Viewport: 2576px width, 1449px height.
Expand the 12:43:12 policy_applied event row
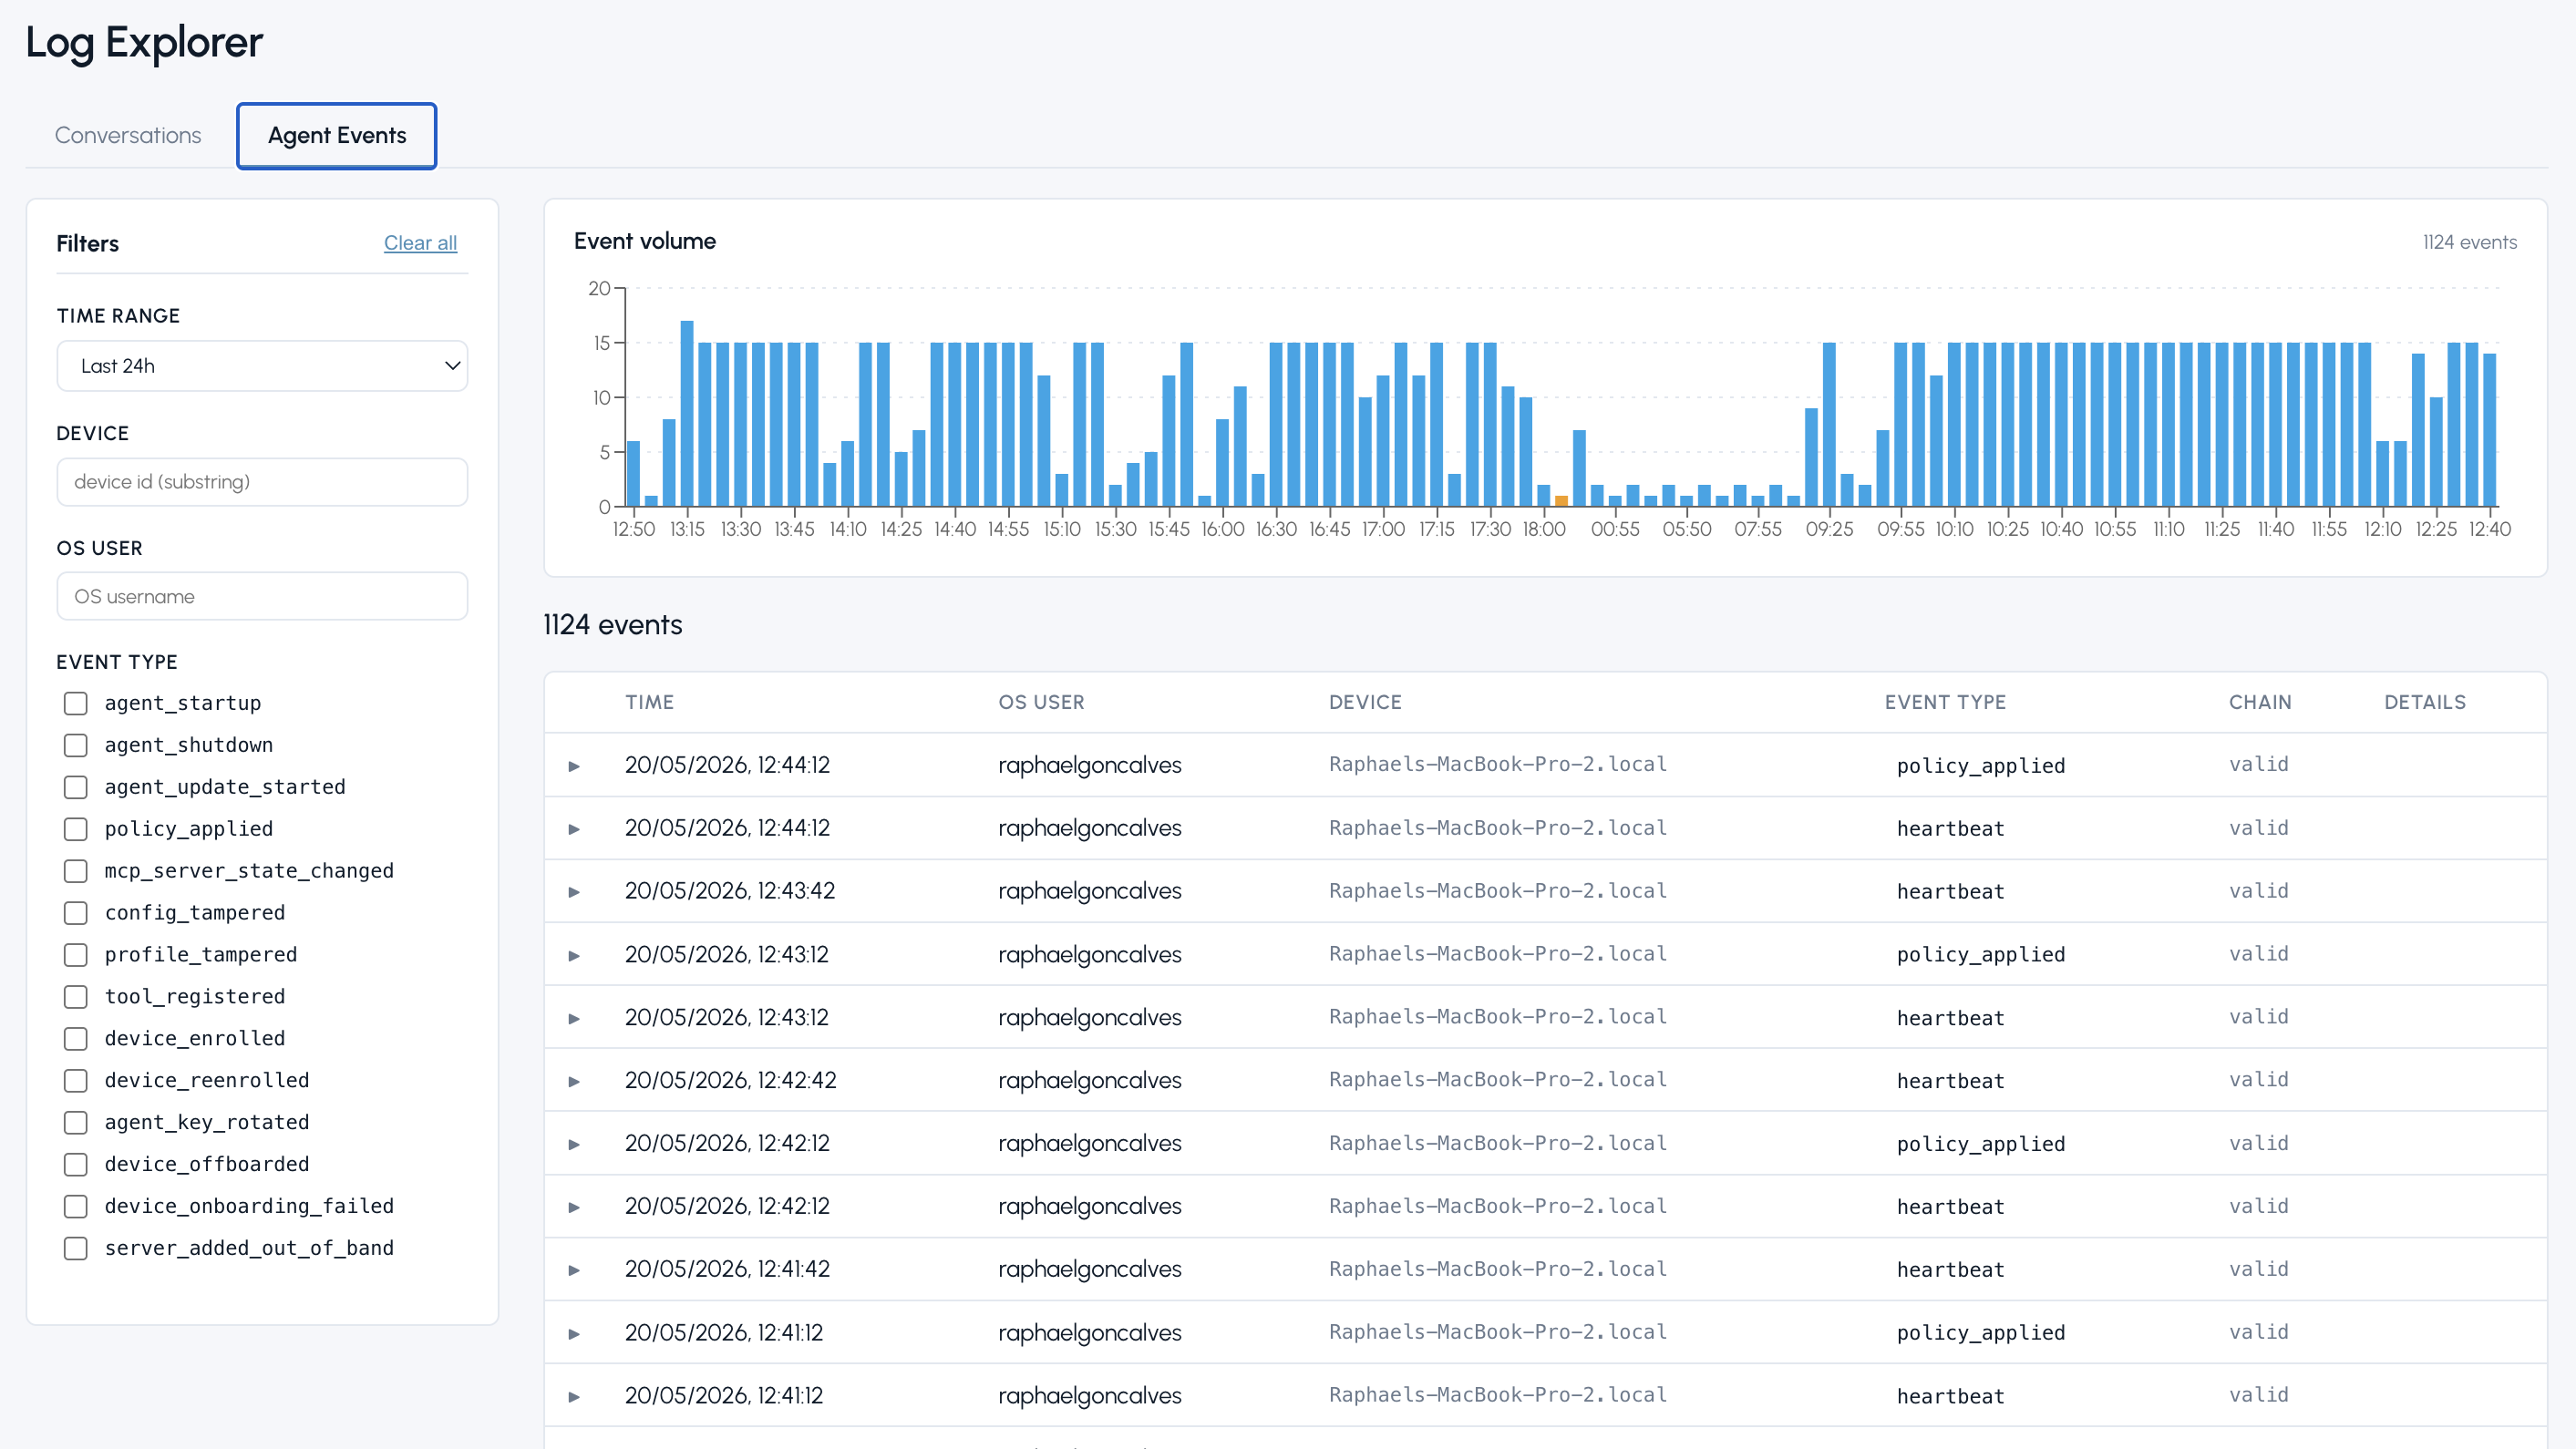pyautogui.click(x=574, y=955)
